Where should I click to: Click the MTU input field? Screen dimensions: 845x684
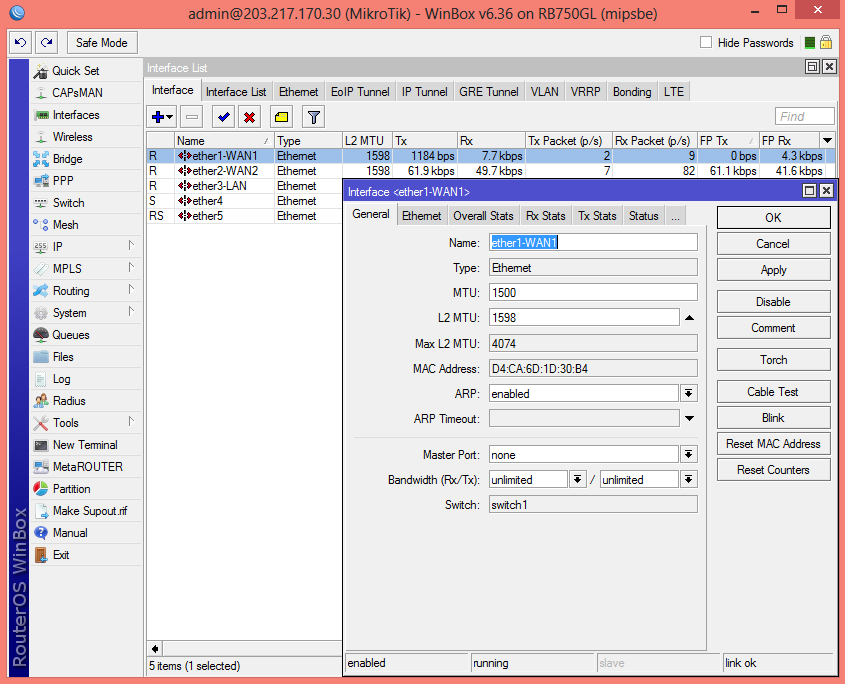click(x=593, y=292)
